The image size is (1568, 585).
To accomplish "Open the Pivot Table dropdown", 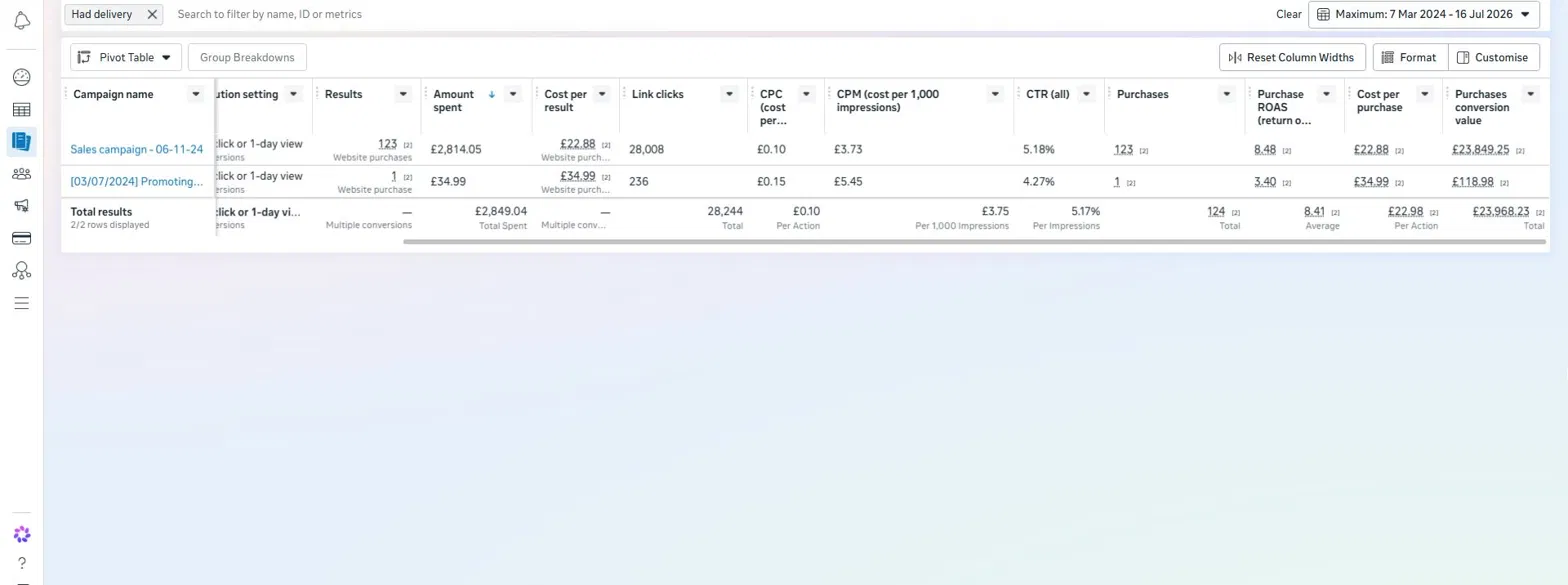I will 126,57.
